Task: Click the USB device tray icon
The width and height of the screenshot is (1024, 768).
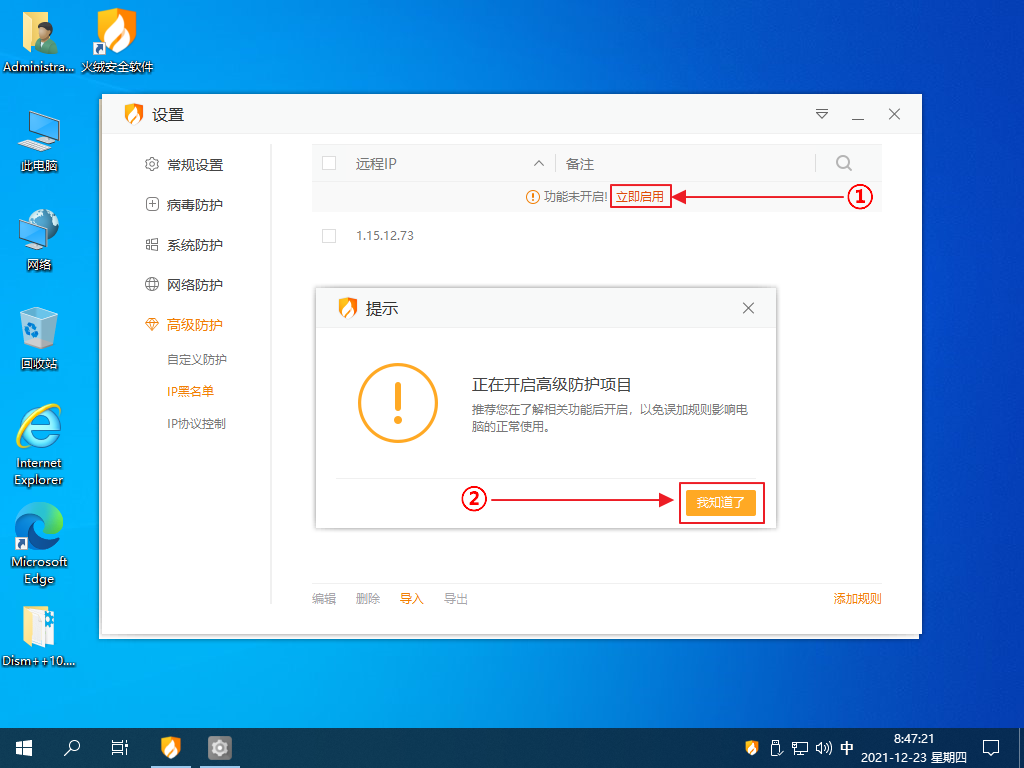Action: pyautogui.click(x=776, y=748)
